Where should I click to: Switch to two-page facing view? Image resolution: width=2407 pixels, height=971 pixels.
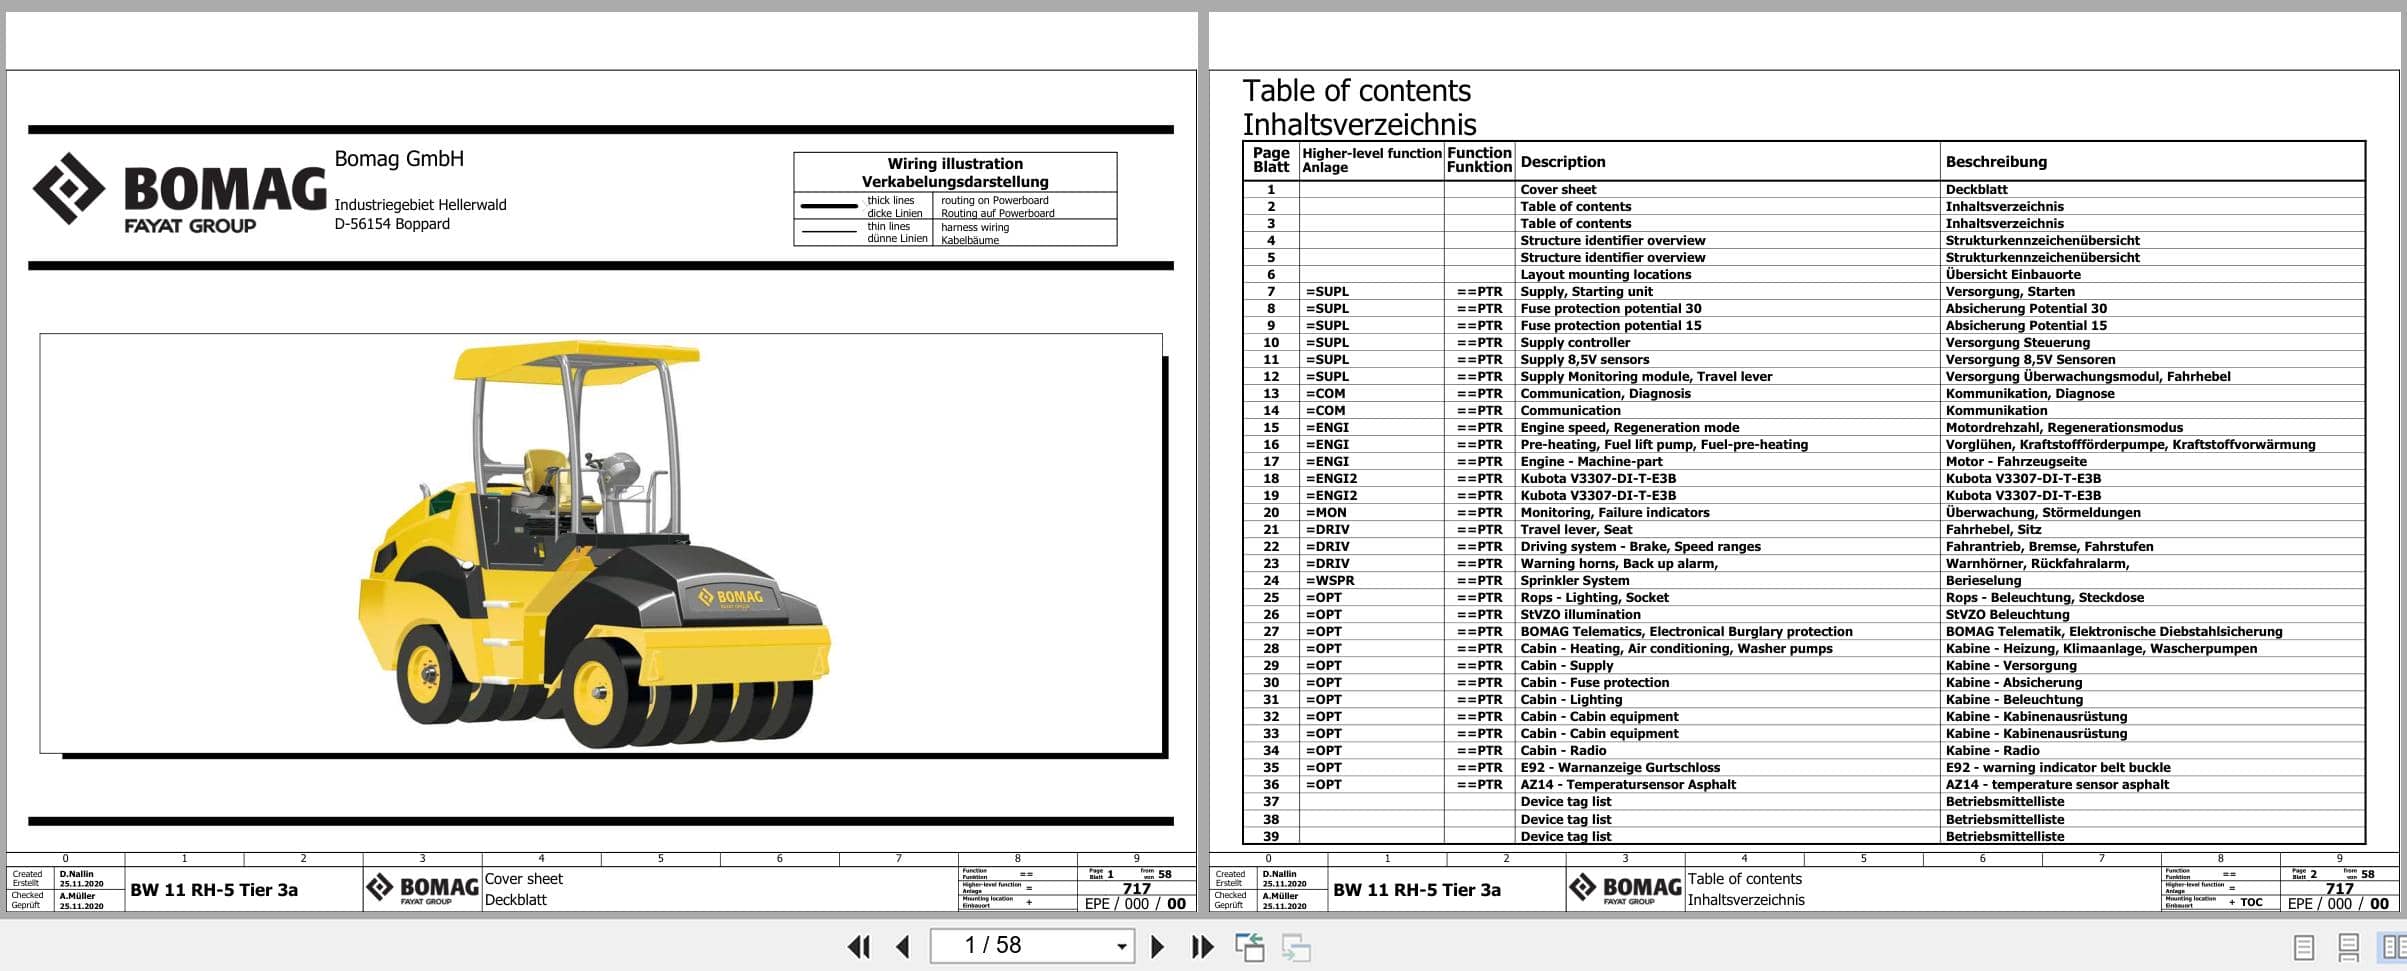(2394, 946)
